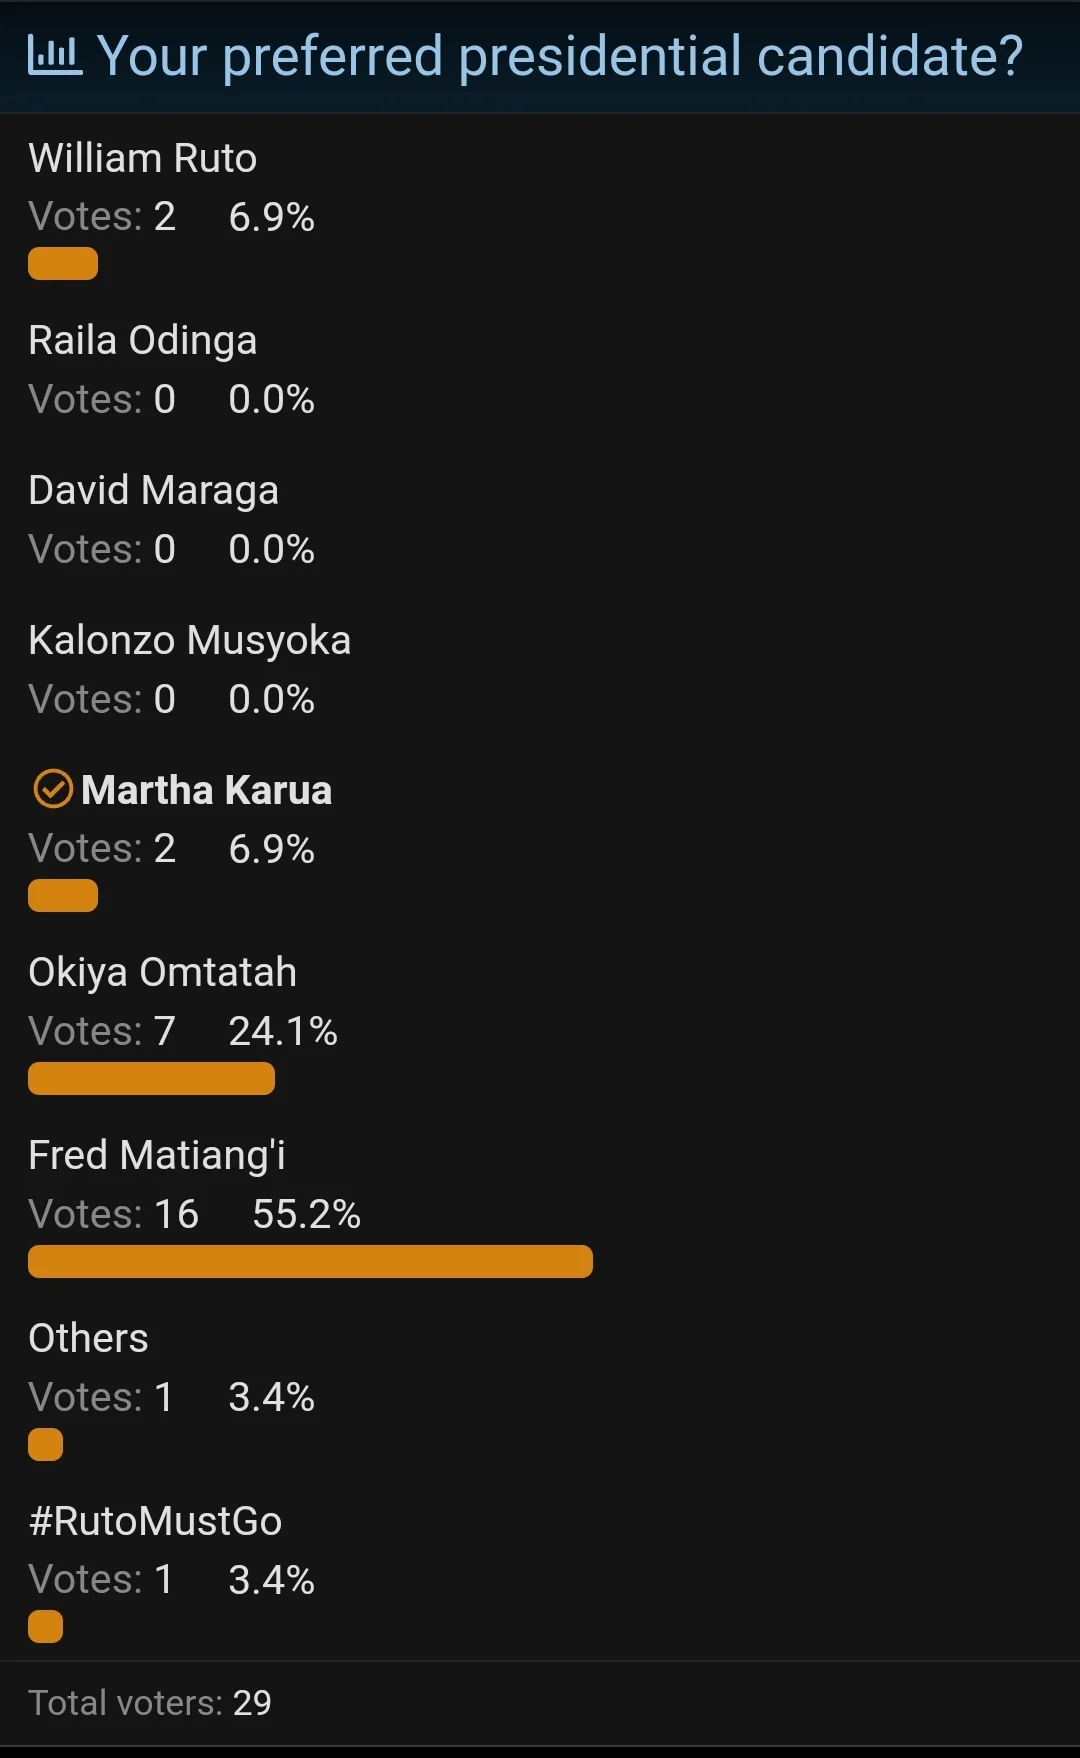The image size is (1080, 1758).
Task: Choose Okiya Omtatah option
Action: click(x=162, y=972)
